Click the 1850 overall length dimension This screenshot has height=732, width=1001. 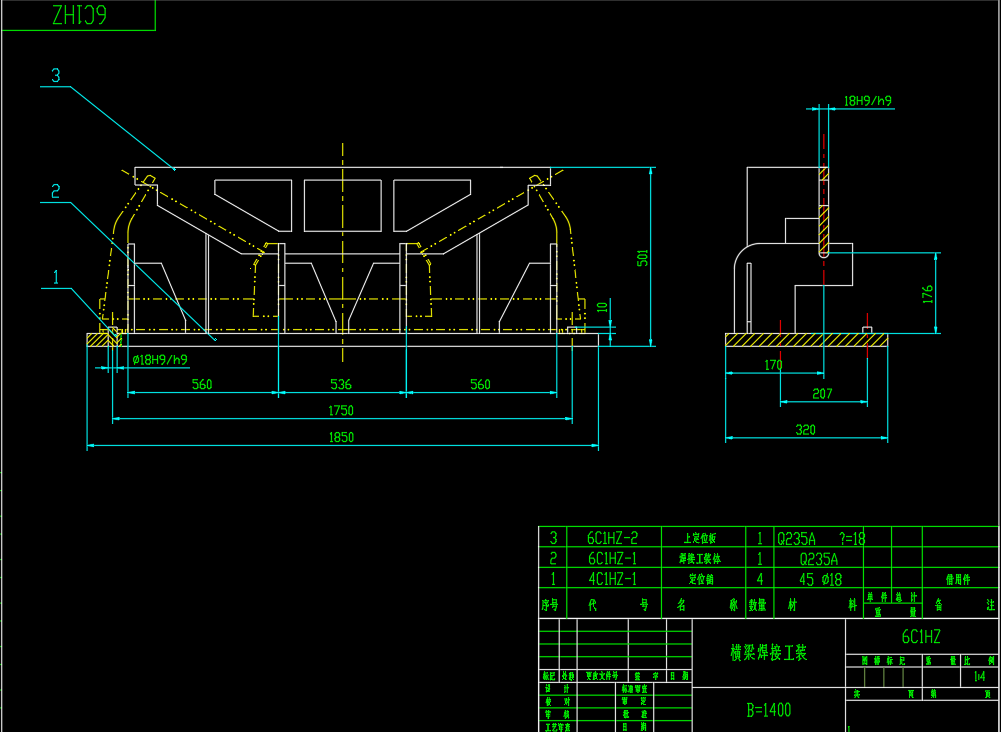coord(342,437)
